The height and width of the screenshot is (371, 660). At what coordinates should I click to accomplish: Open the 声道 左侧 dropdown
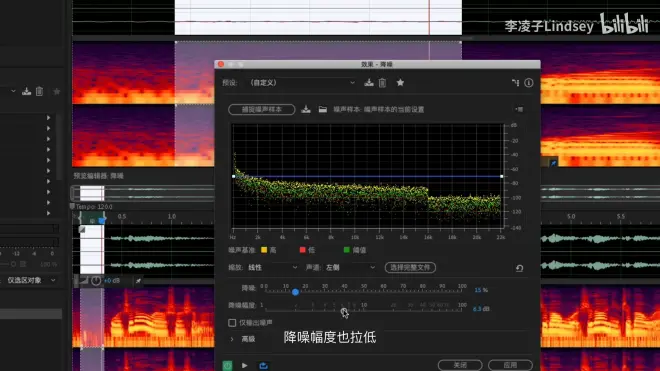pos(350,267)
